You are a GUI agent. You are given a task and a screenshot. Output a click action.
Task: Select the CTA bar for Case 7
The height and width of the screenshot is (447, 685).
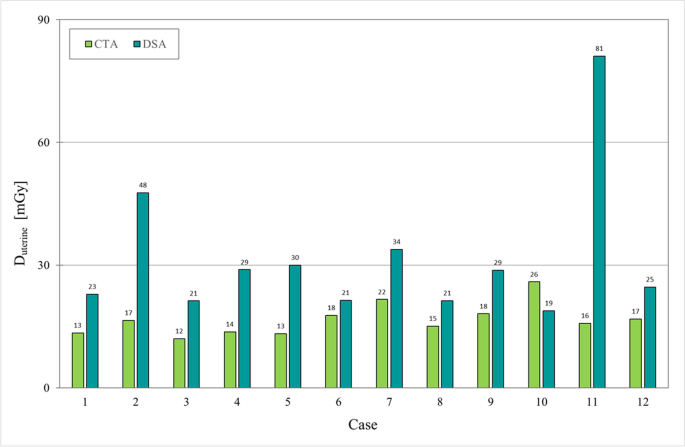click(x=382, y=343)
